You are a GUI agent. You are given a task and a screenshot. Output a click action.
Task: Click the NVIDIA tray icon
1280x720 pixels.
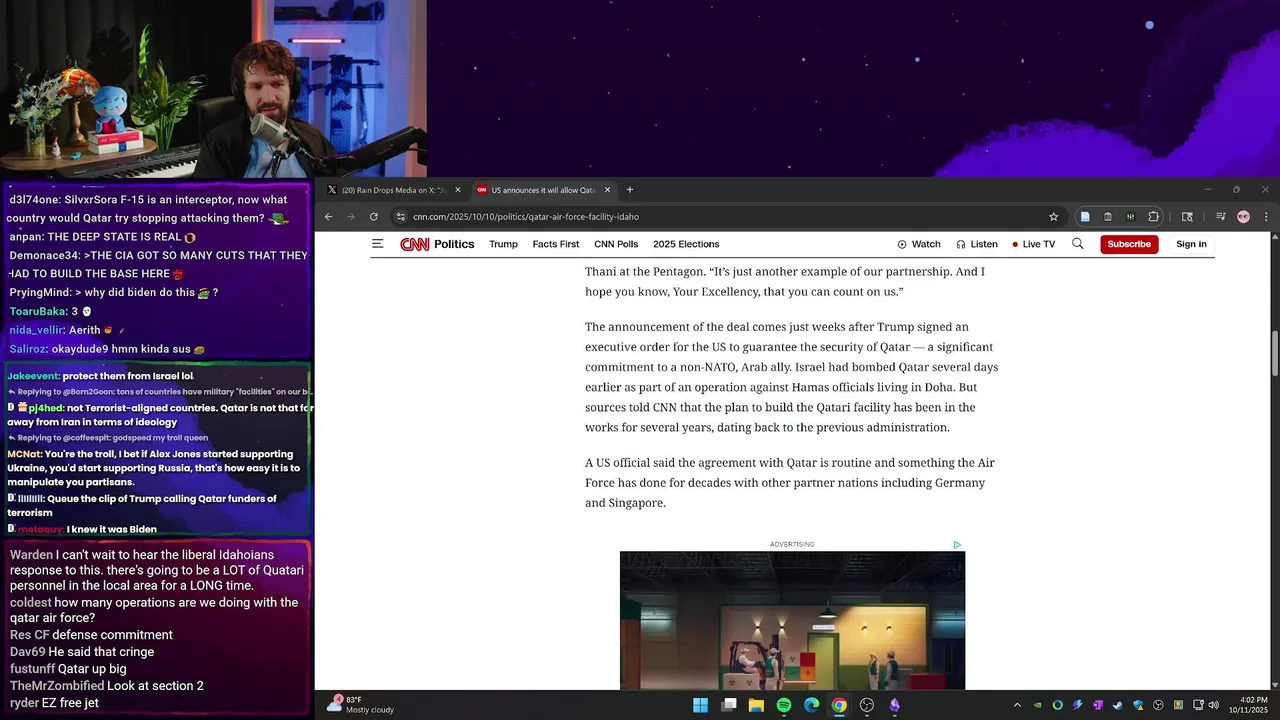[1037, 705]
